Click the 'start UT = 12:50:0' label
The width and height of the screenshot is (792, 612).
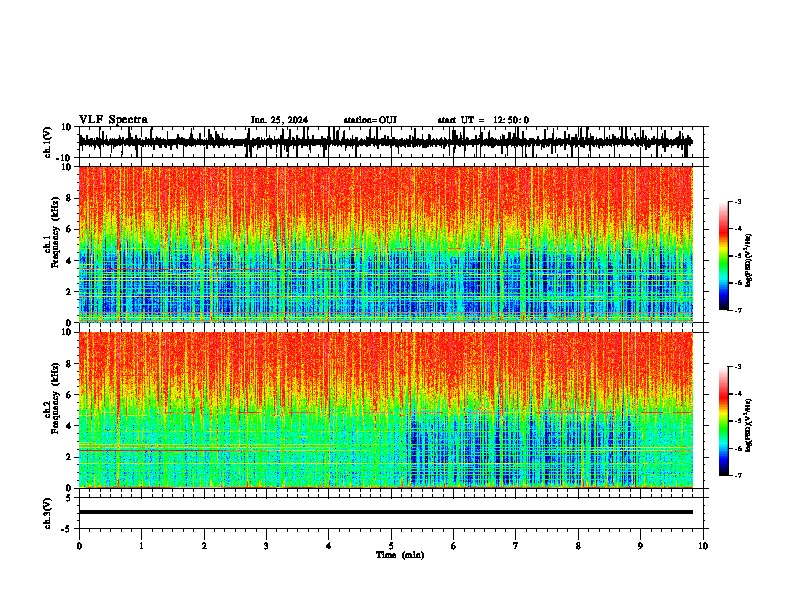[x=483, y=120]
